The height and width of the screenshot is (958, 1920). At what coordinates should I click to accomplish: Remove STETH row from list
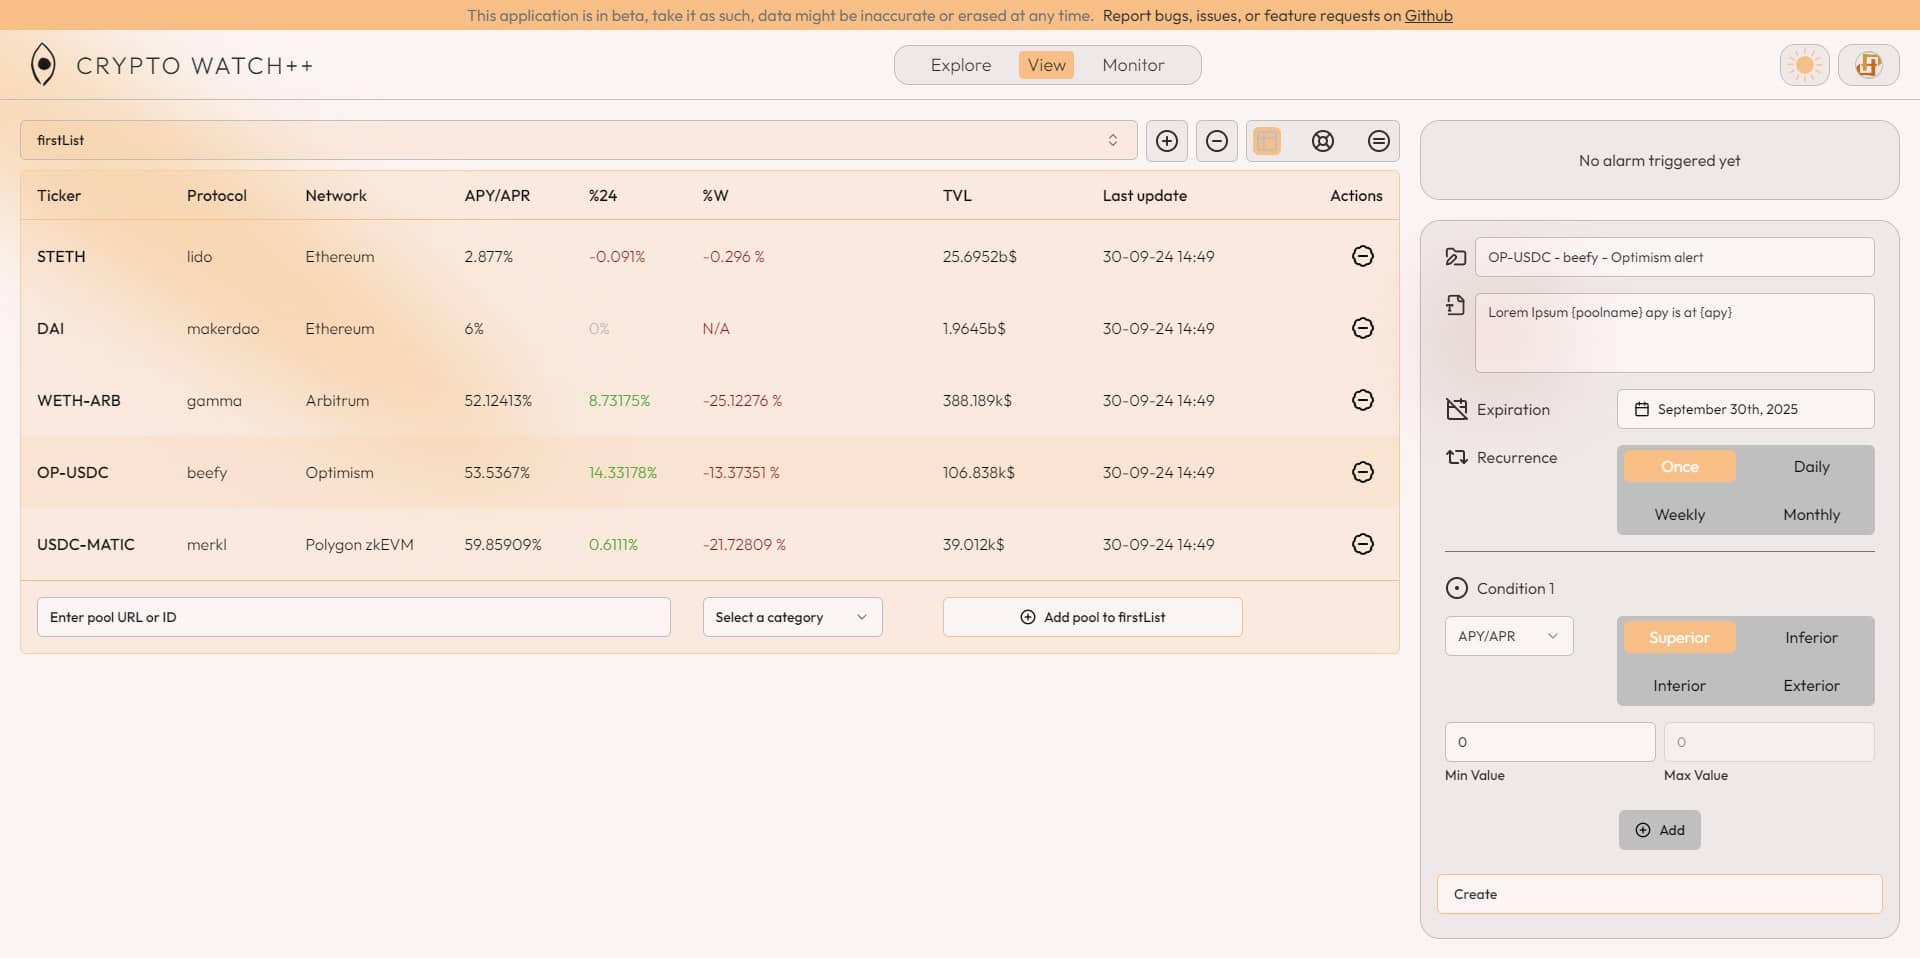(x=1362, y=256)
